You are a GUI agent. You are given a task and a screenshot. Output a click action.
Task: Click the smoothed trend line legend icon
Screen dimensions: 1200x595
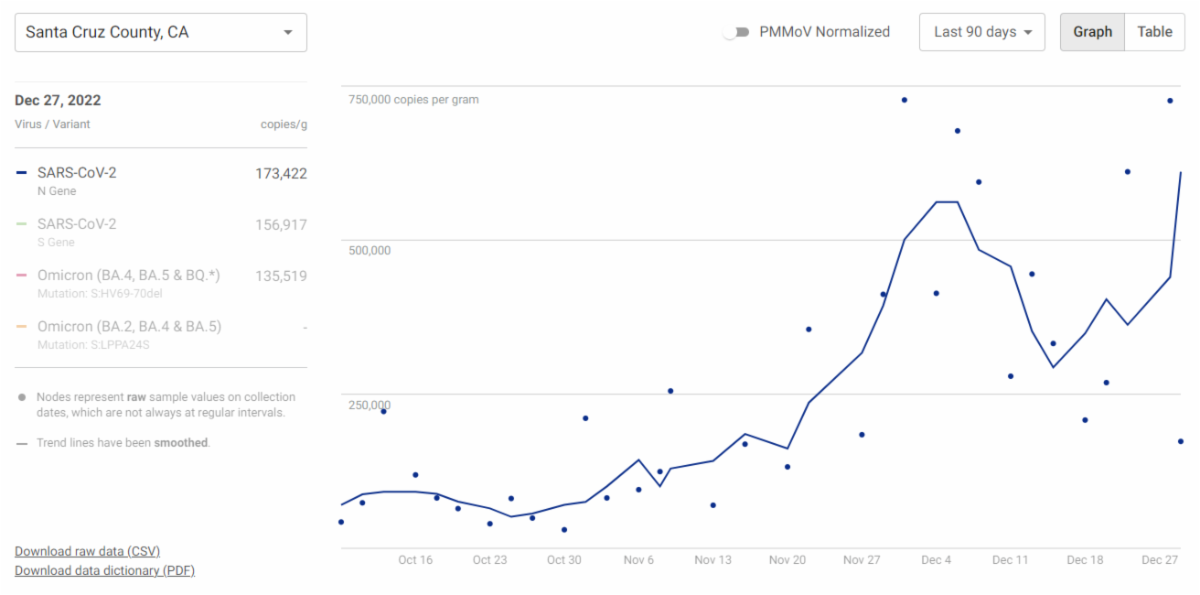click(22, 443)
